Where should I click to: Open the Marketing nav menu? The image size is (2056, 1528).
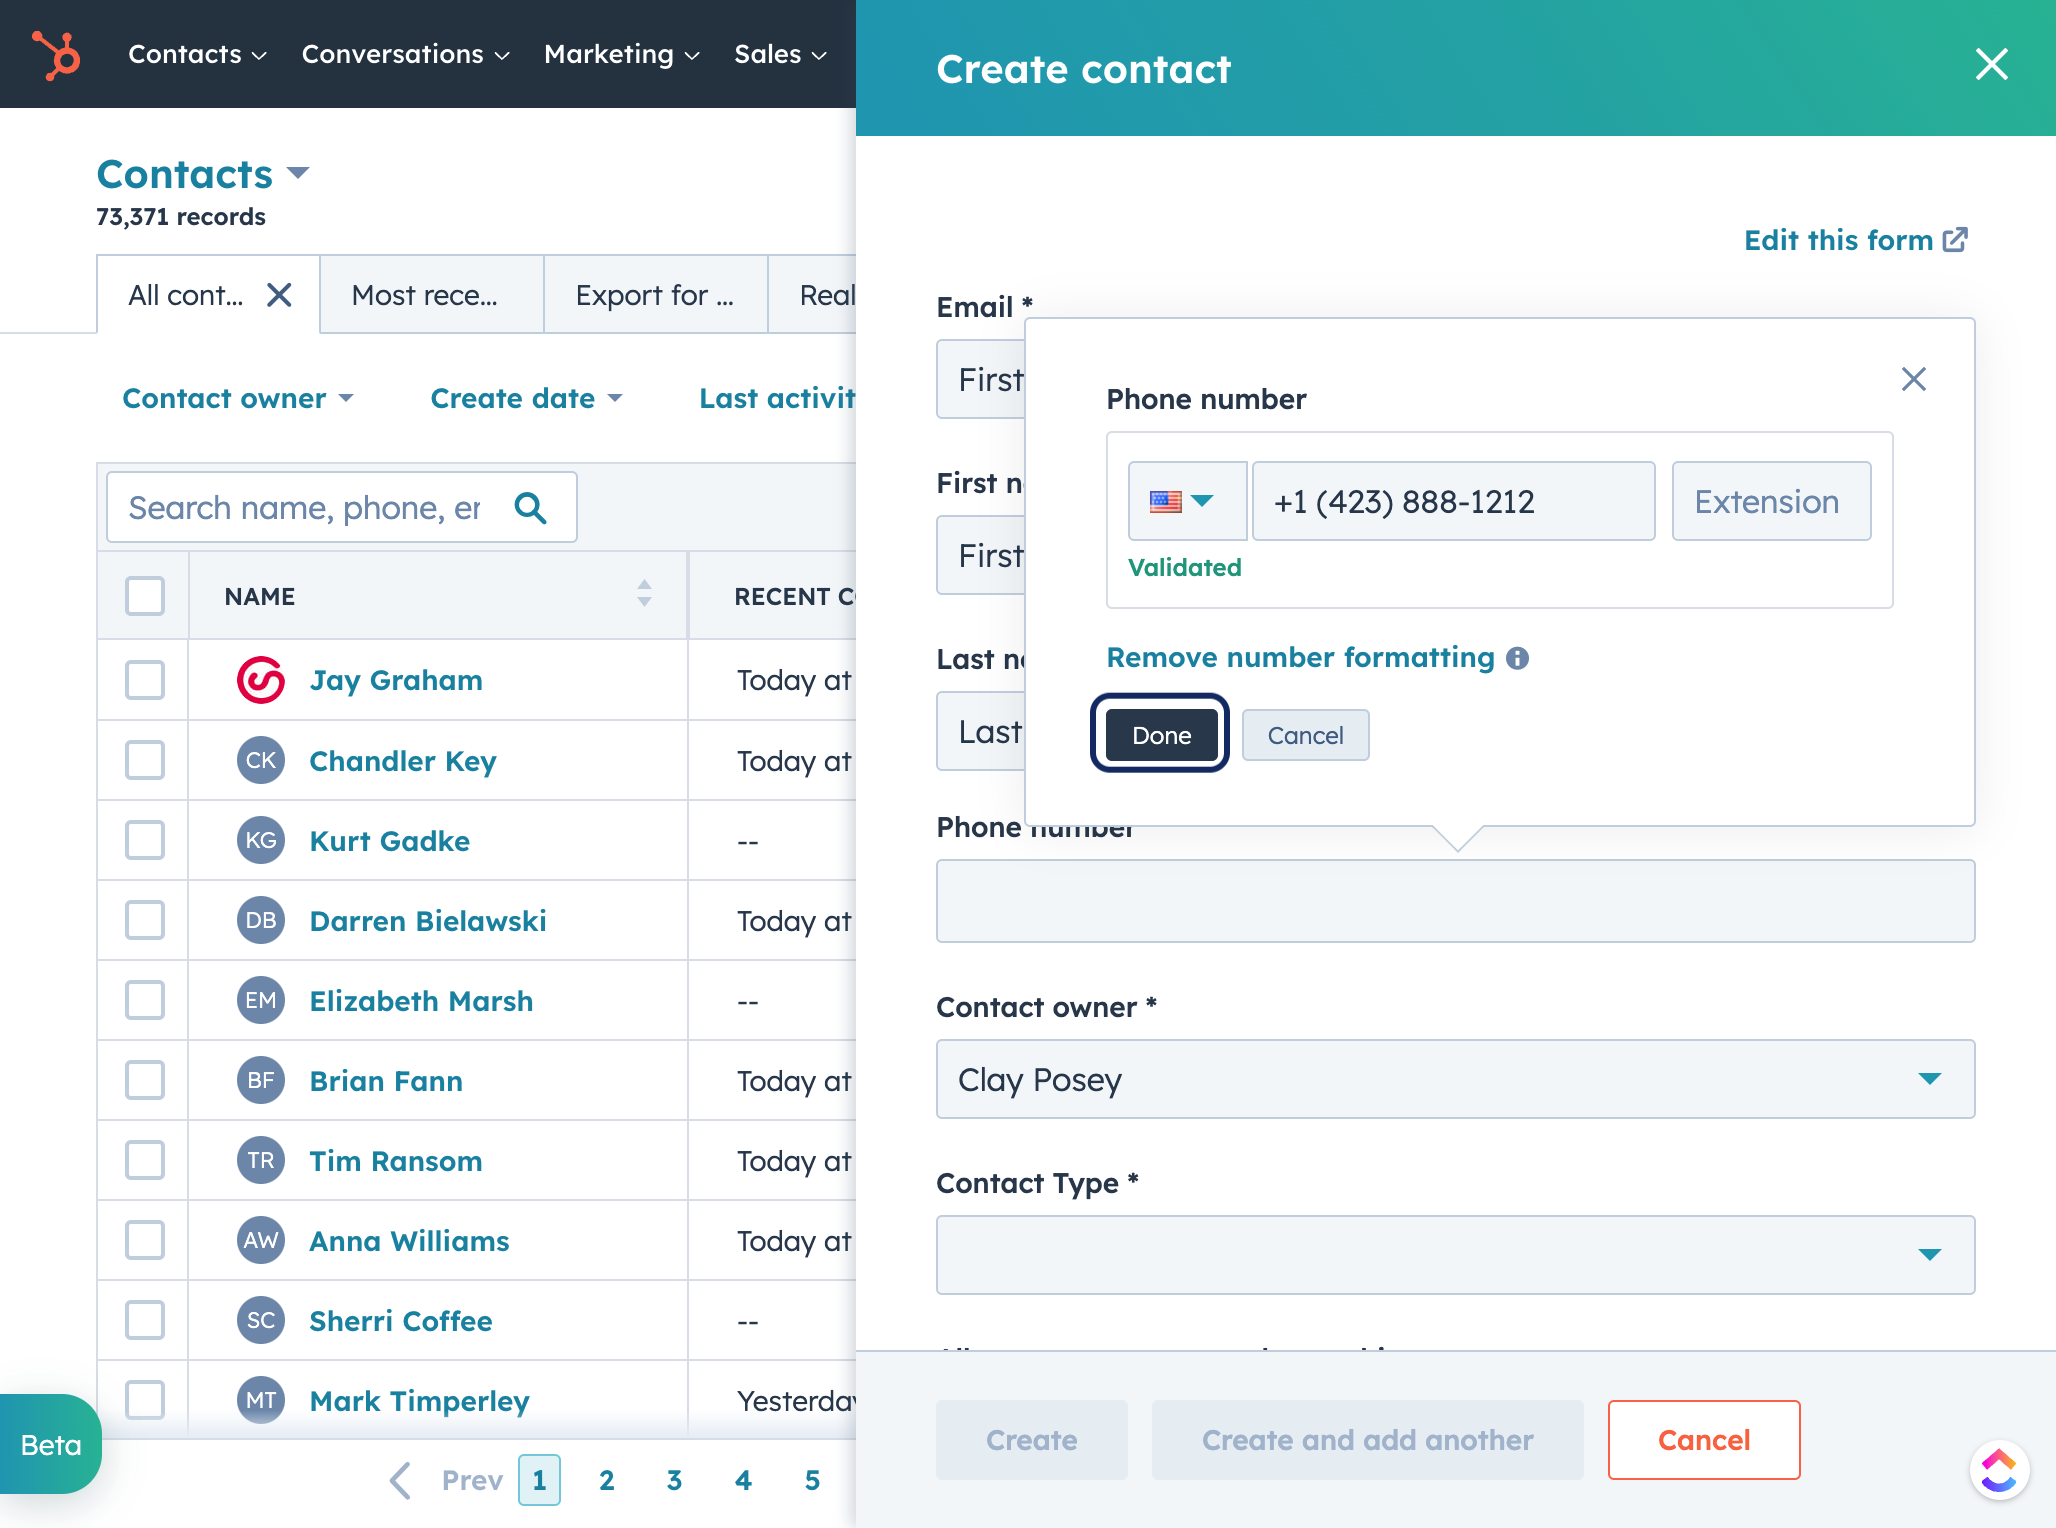pos(621,54)
